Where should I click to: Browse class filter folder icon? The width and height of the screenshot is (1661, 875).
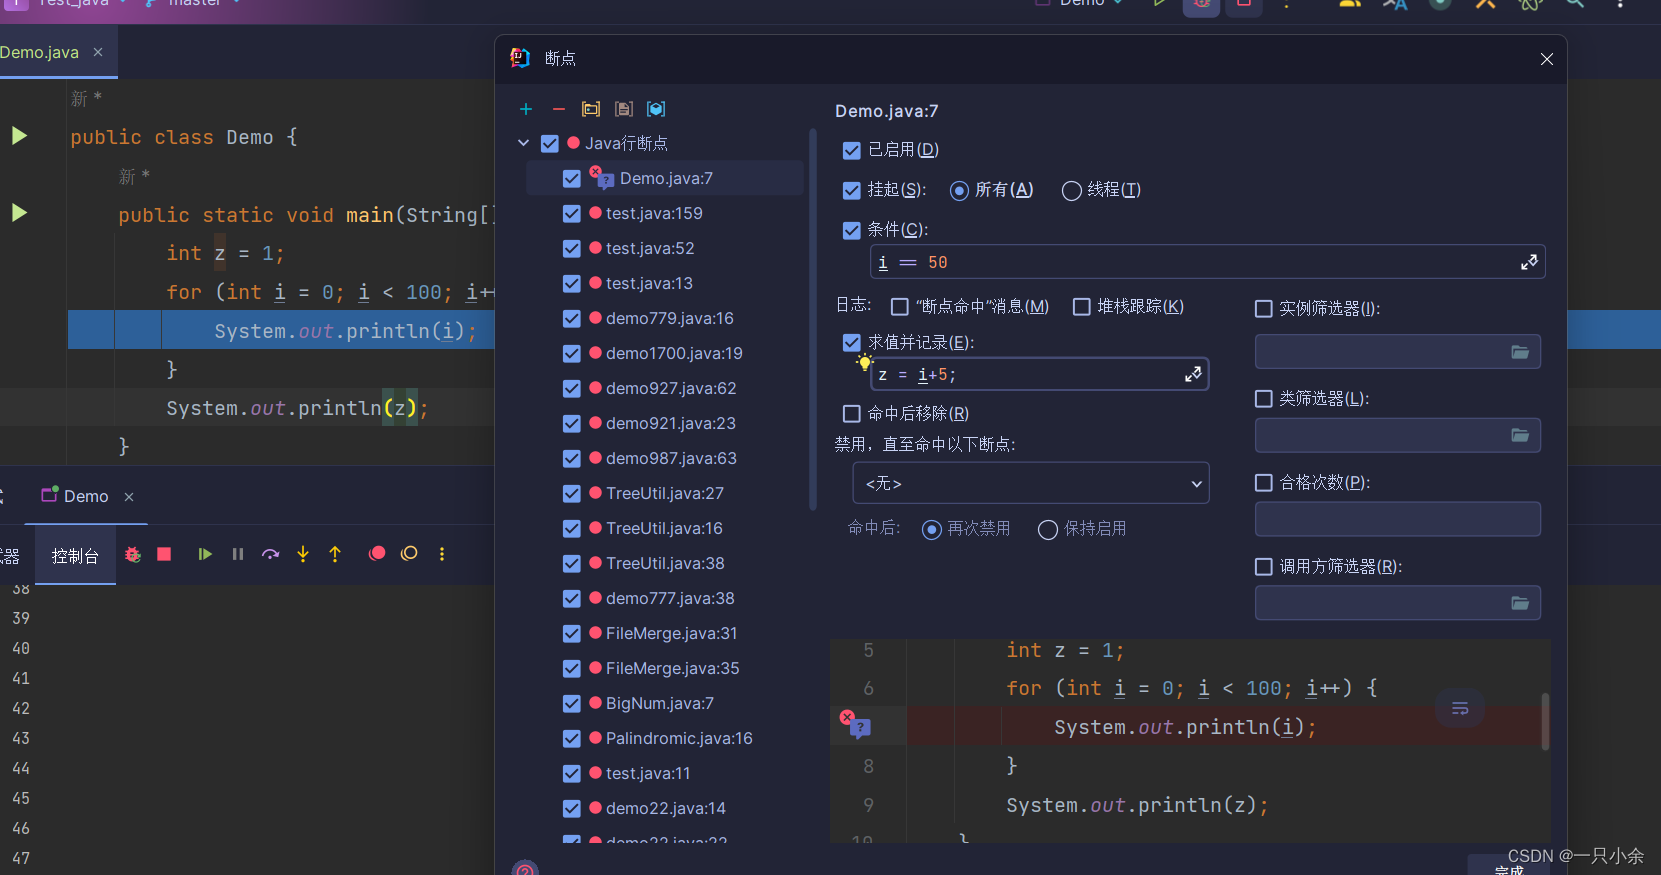pyautogui.click(x=1520, y=435)
